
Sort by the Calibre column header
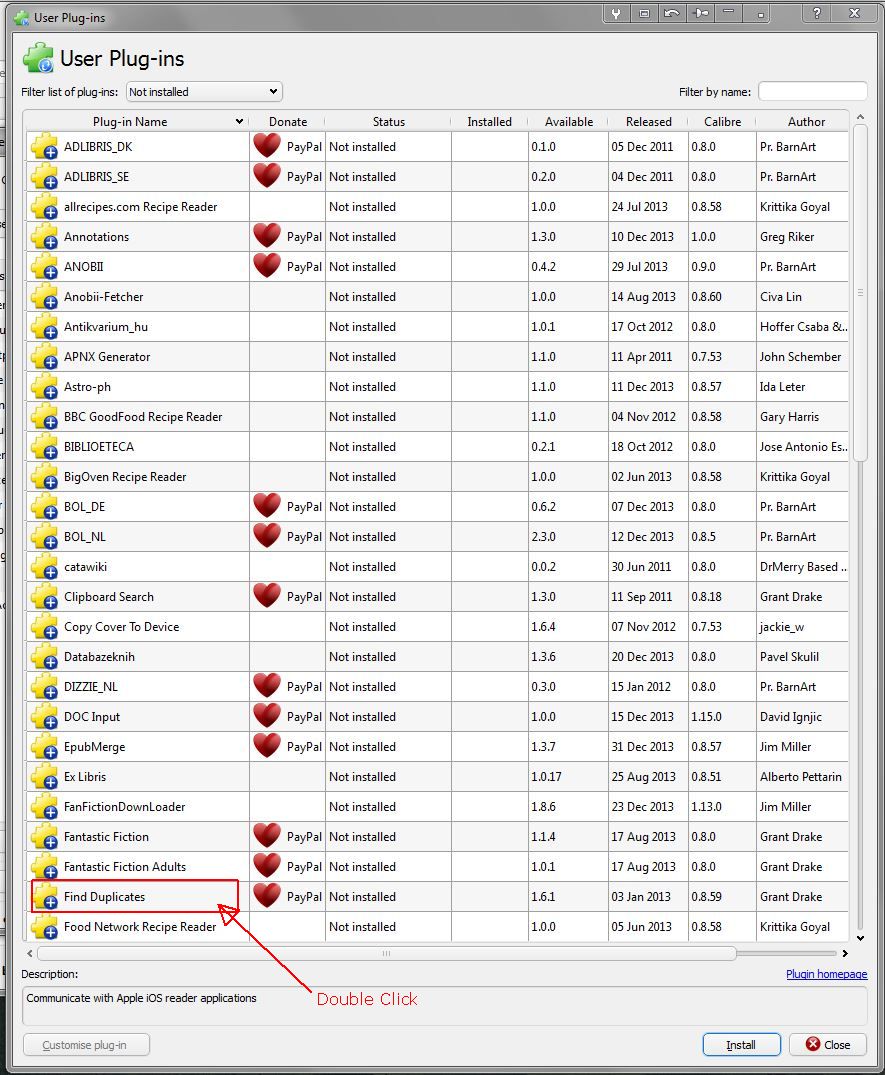(x=722, y=122)
